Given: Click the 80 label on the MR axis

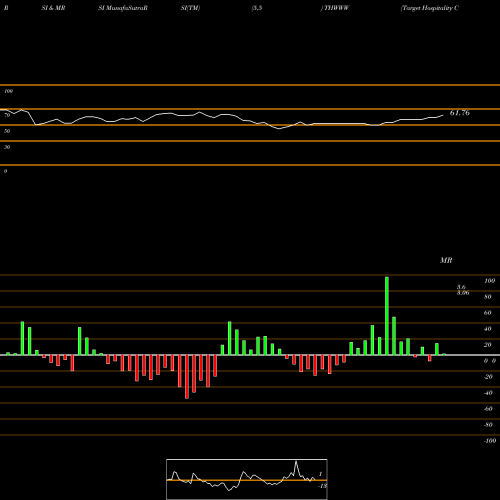Looking at the screenshot, I should 488,297.
